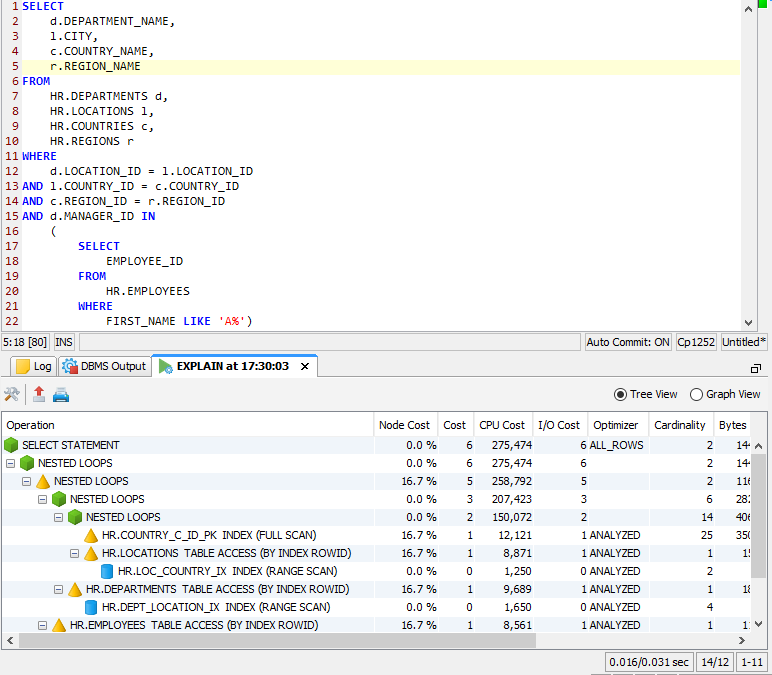Collapse the top-level NESTED LOOPS node

click(11, 463)
